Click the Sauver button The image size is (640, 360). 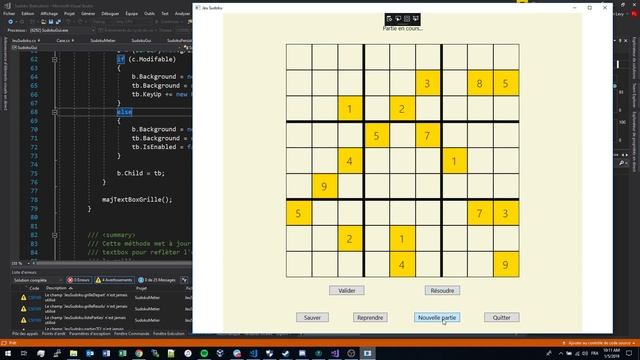click(312, 318)
